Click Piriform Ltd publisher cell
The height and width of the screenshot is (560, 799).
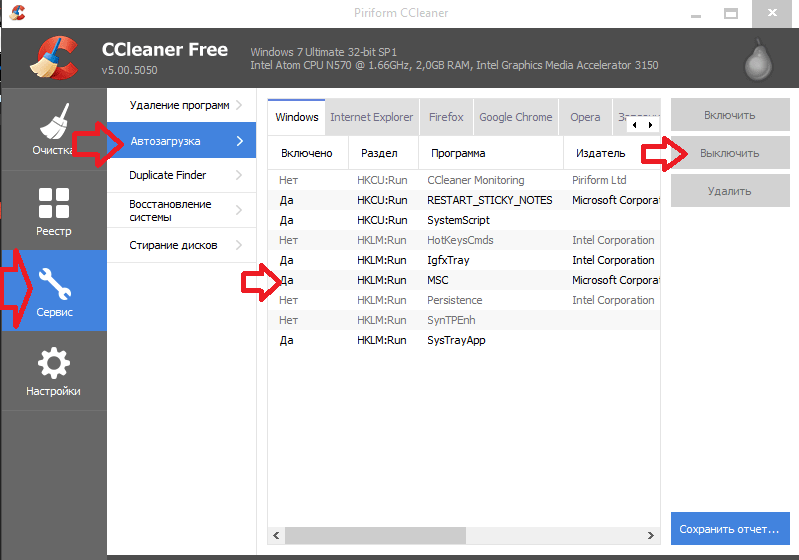click(x=599, y=180)
